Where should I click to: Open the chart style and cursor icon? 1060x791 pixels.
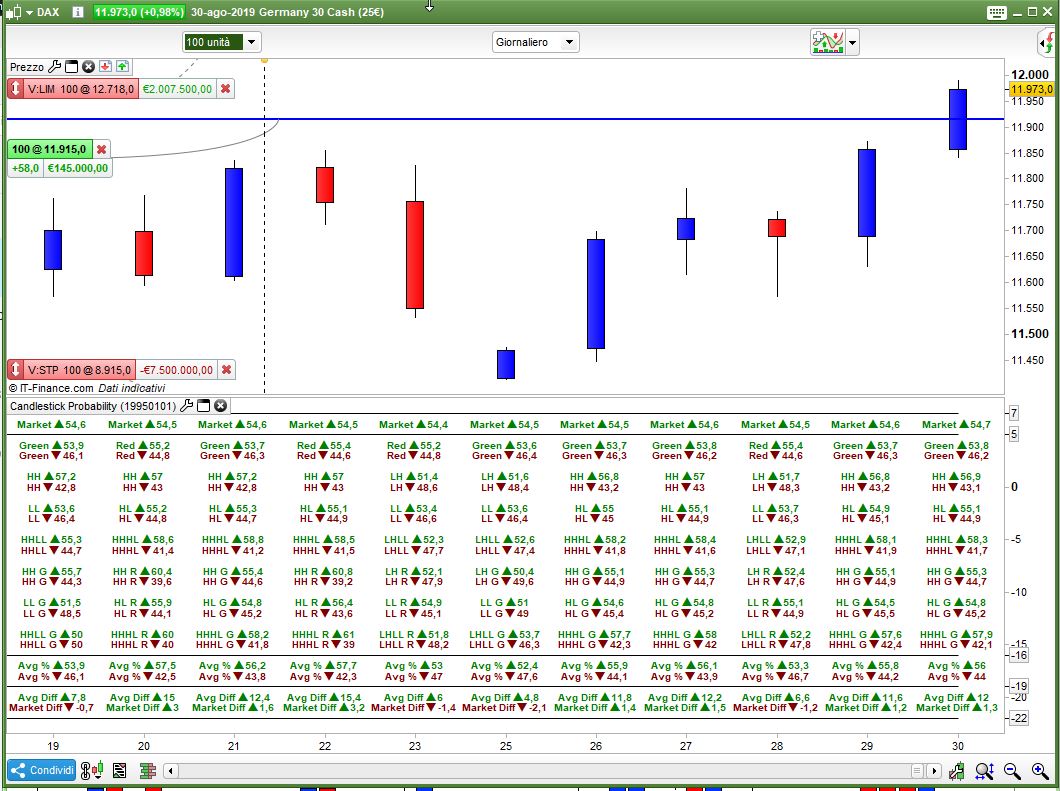pyautogui.click(x=92, y=770)
